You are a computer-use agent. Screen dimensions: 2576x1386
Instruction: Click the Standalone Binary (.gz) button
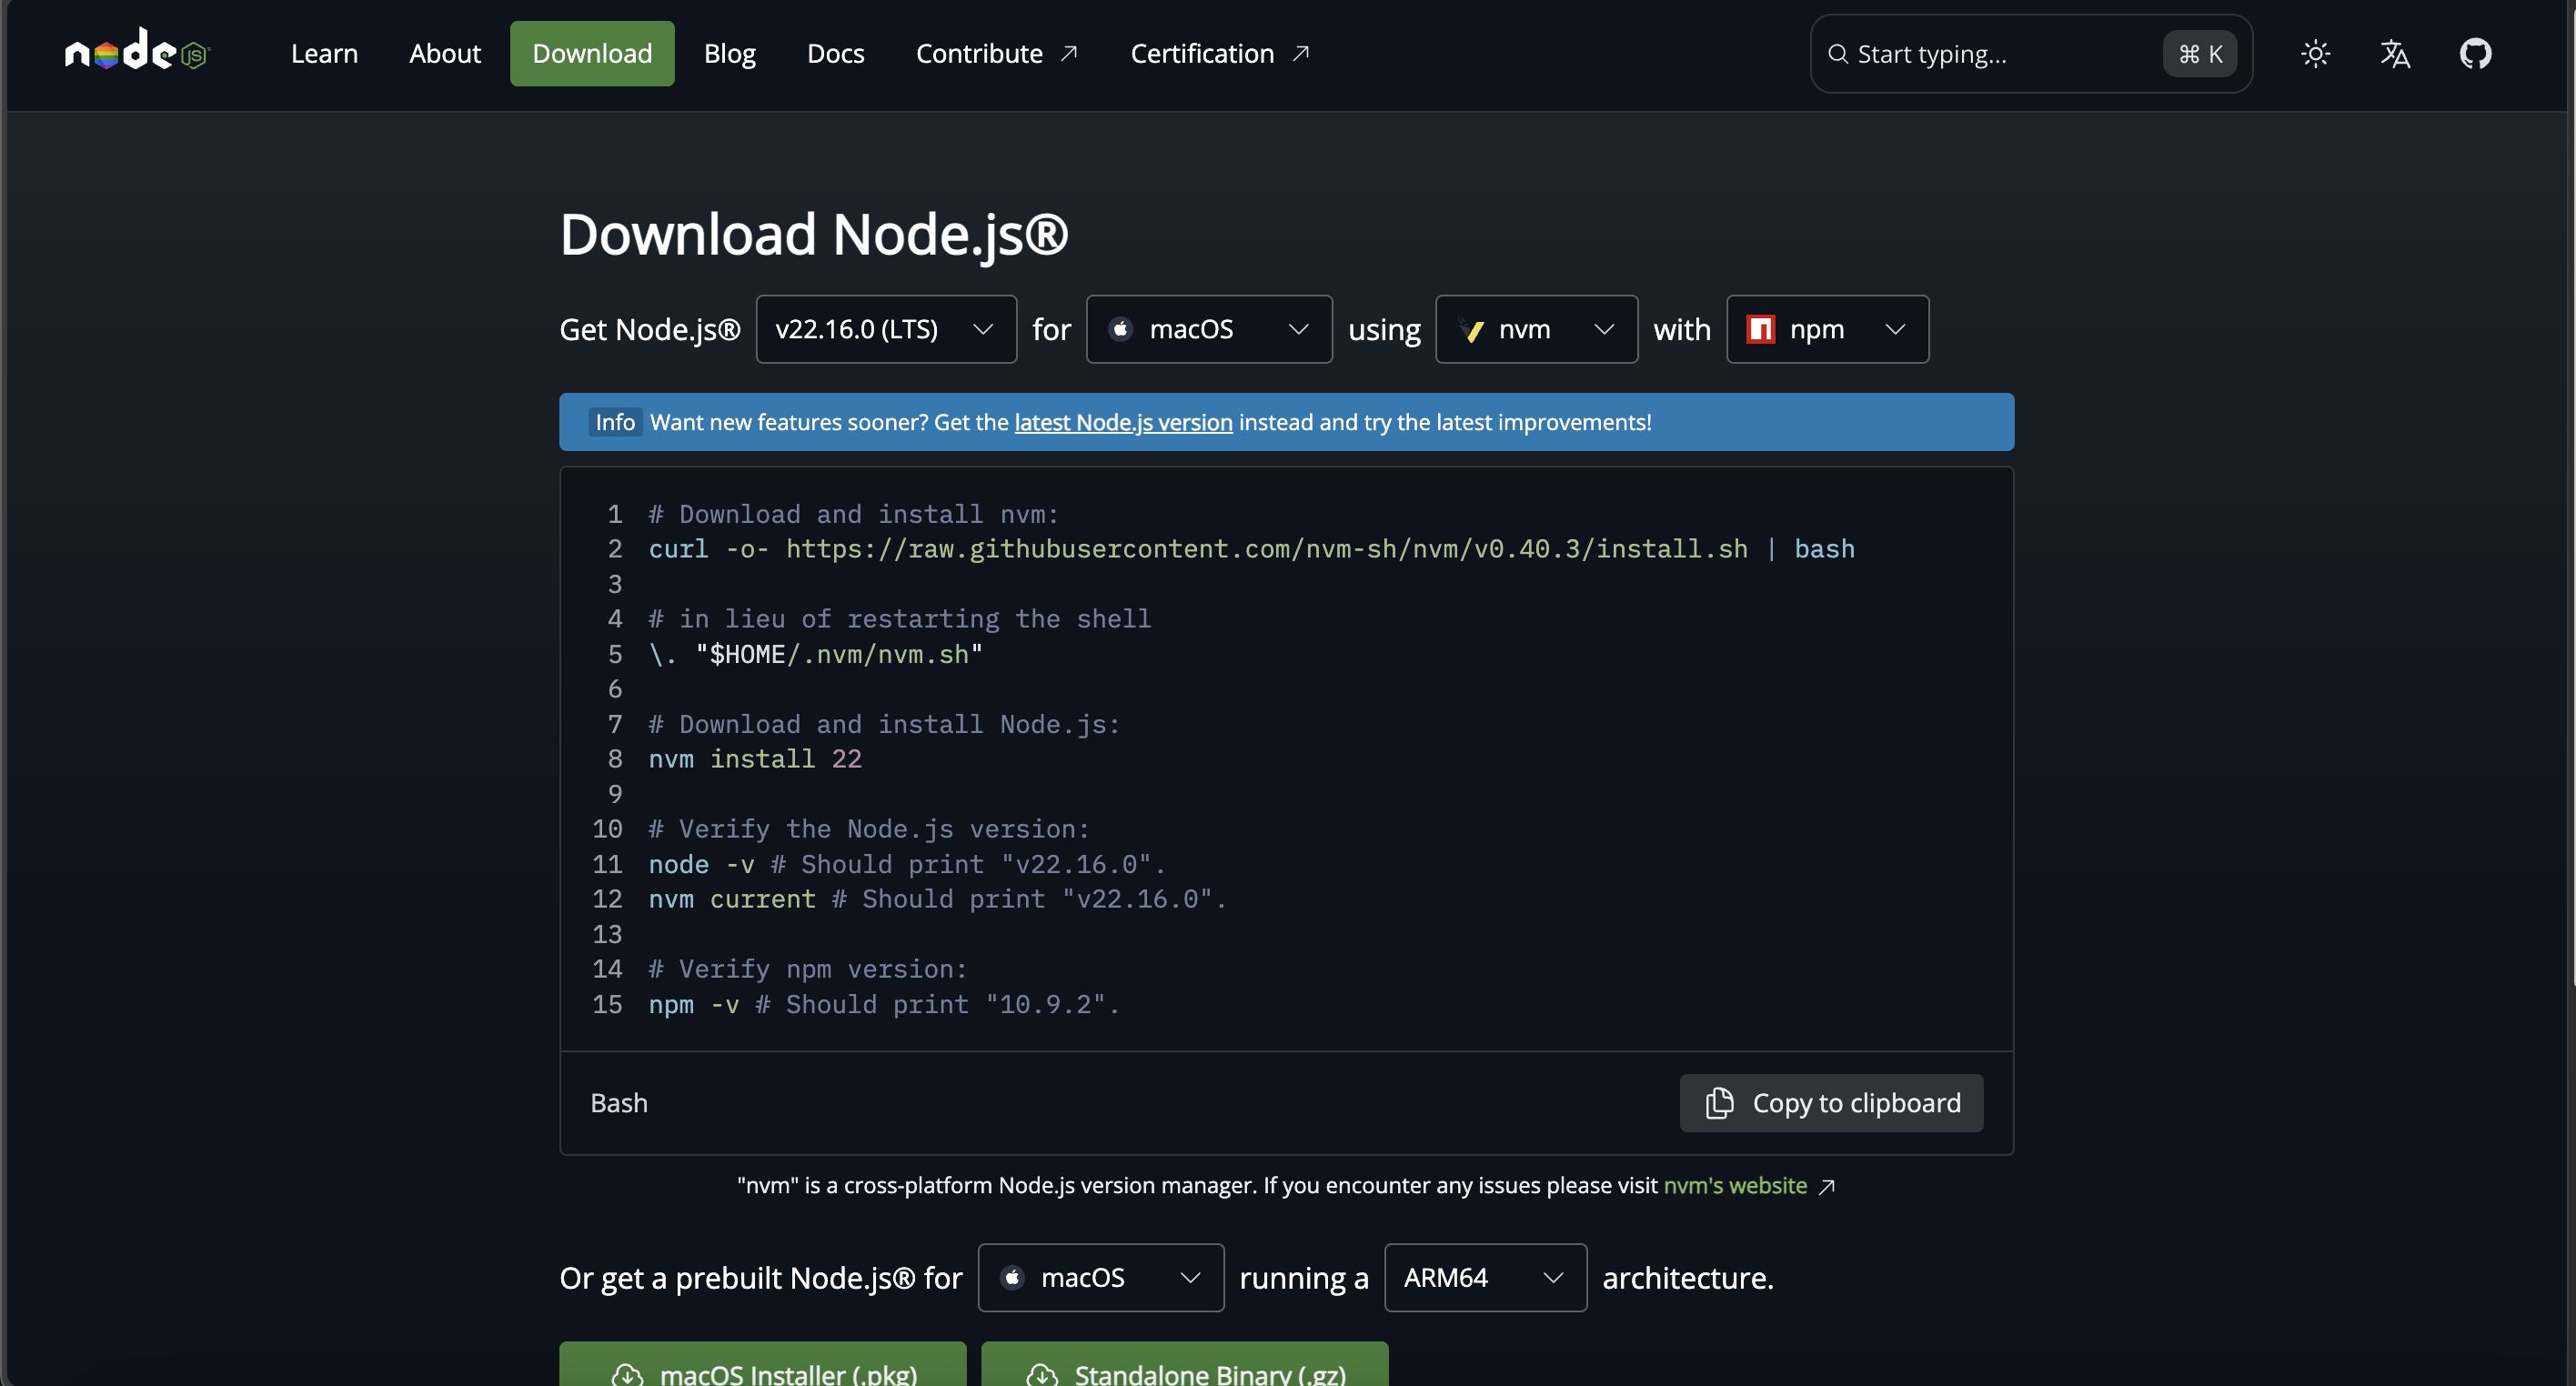[1184, 1364]
